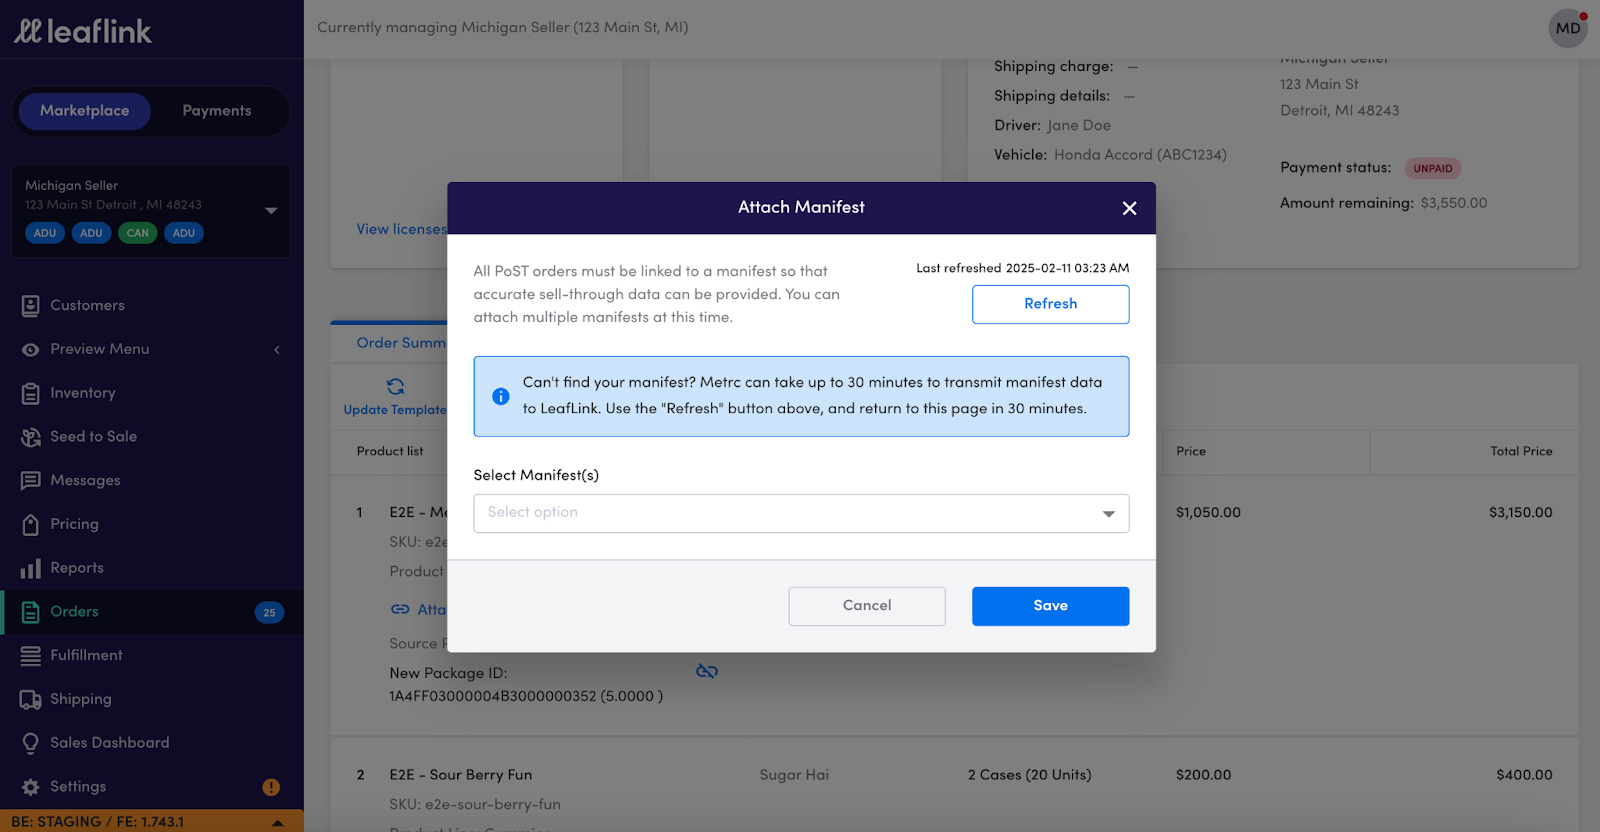Click the Pricing tag icon
The height and width of the screenshot is (832, 1600).
pos(31,524)
